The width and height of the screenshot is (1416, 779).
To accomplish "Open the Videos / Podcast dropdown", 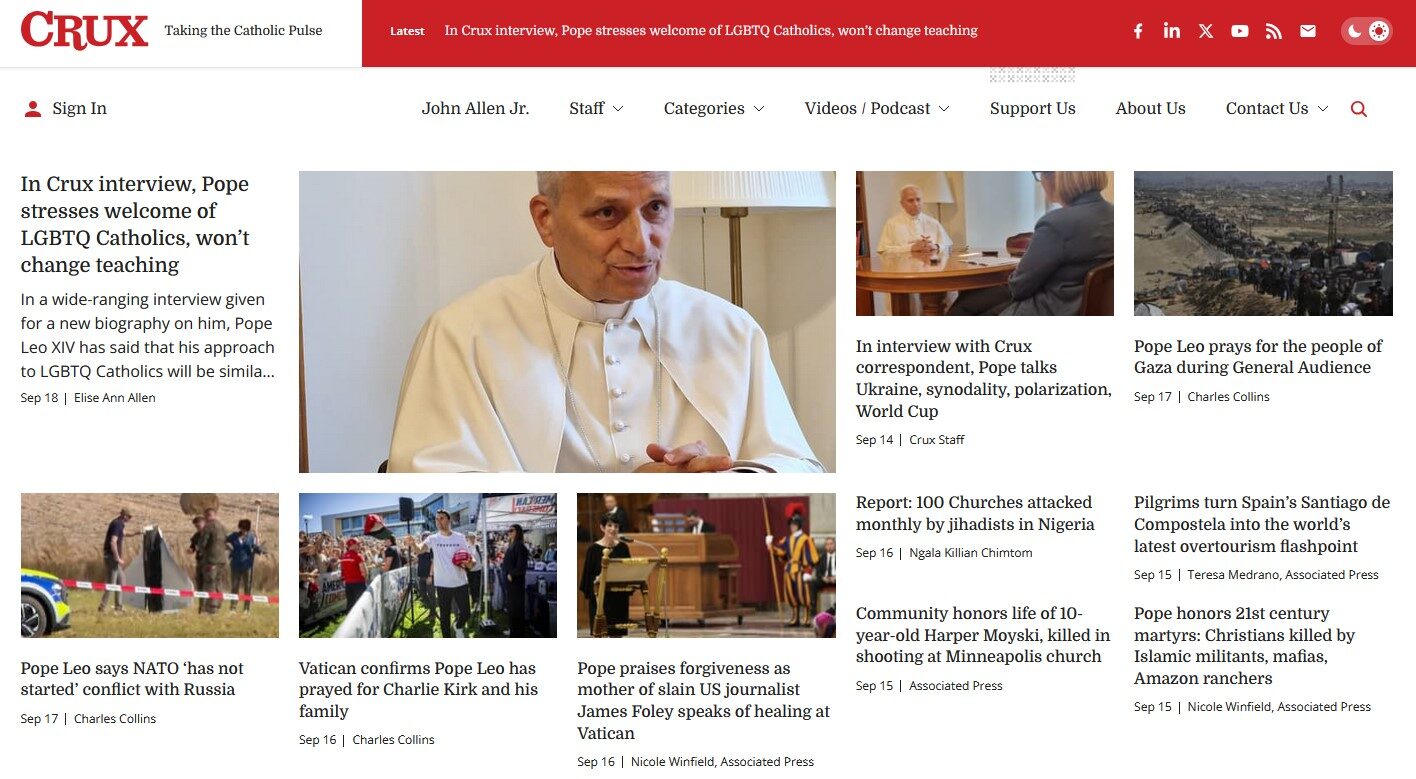I will [877, 109].
